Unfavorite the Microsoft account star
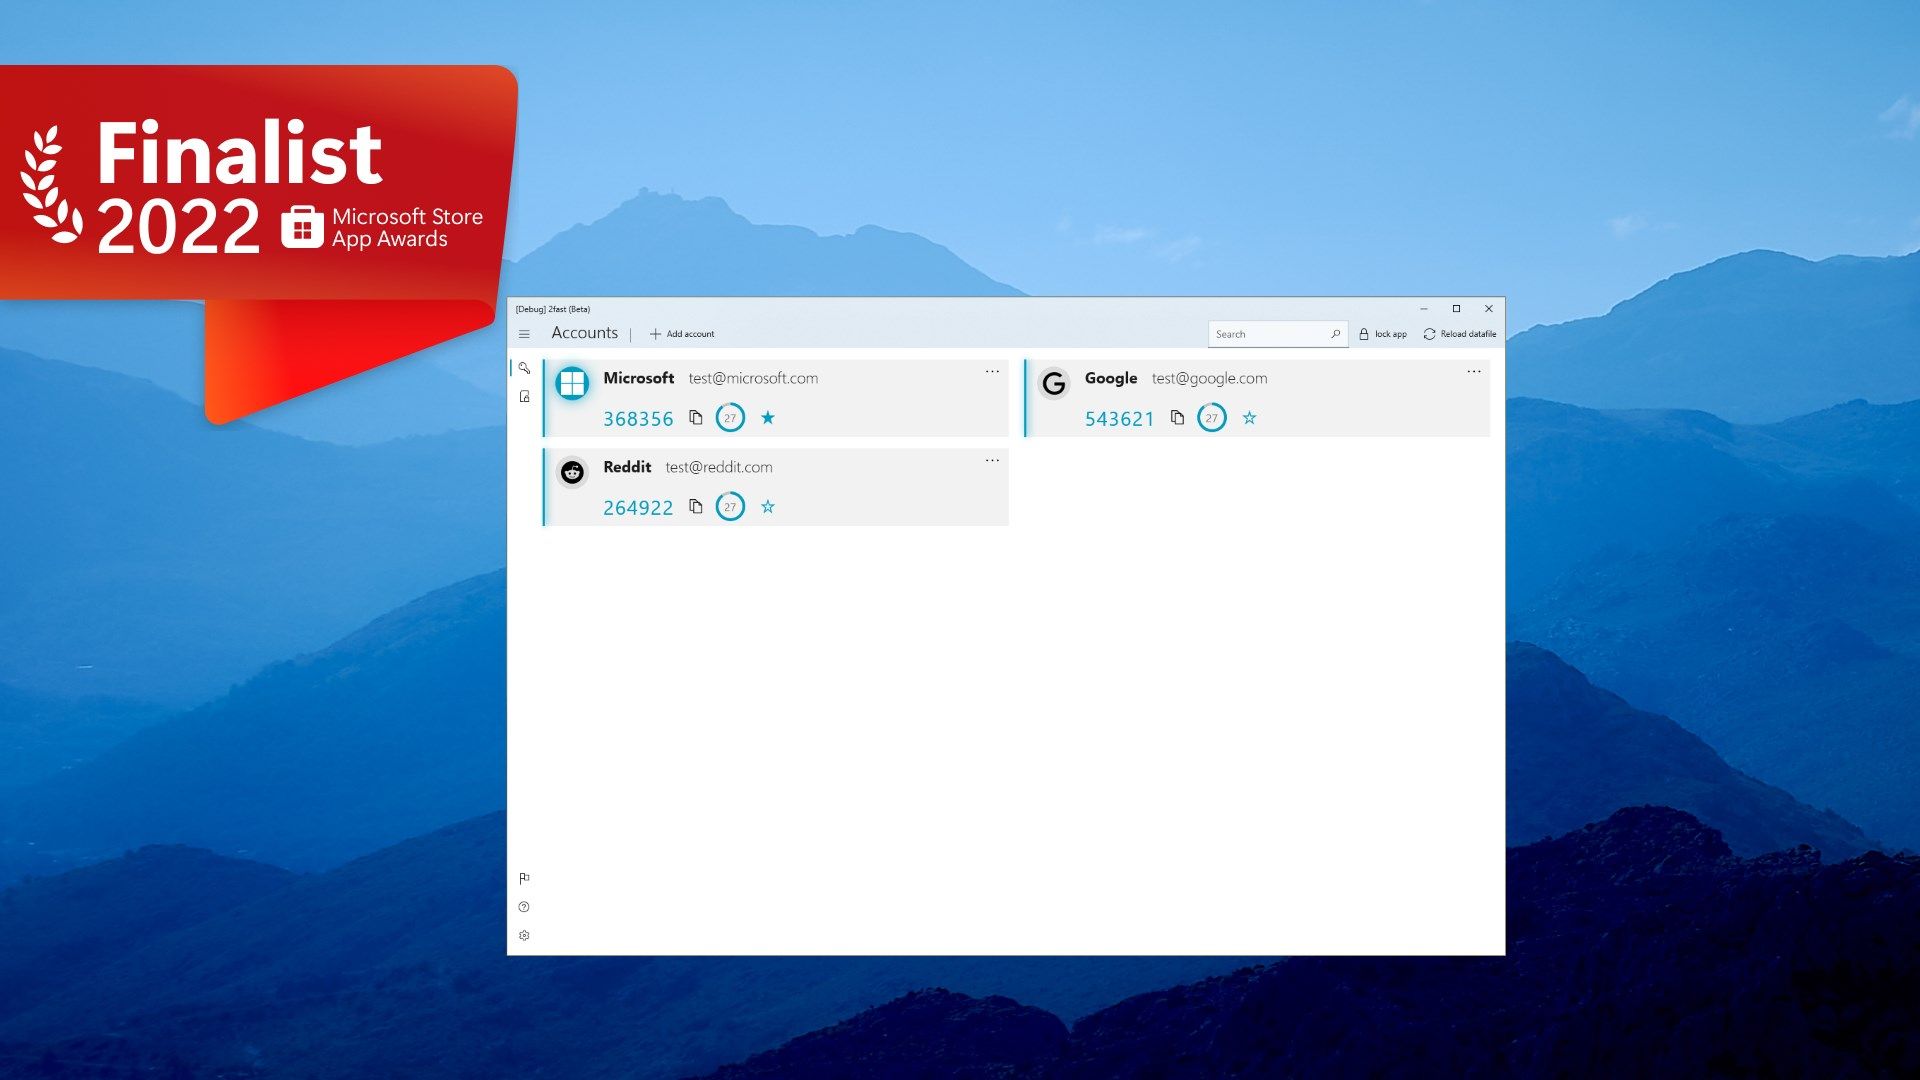This screenshot has width=1920, height=1080. (768, 418)
